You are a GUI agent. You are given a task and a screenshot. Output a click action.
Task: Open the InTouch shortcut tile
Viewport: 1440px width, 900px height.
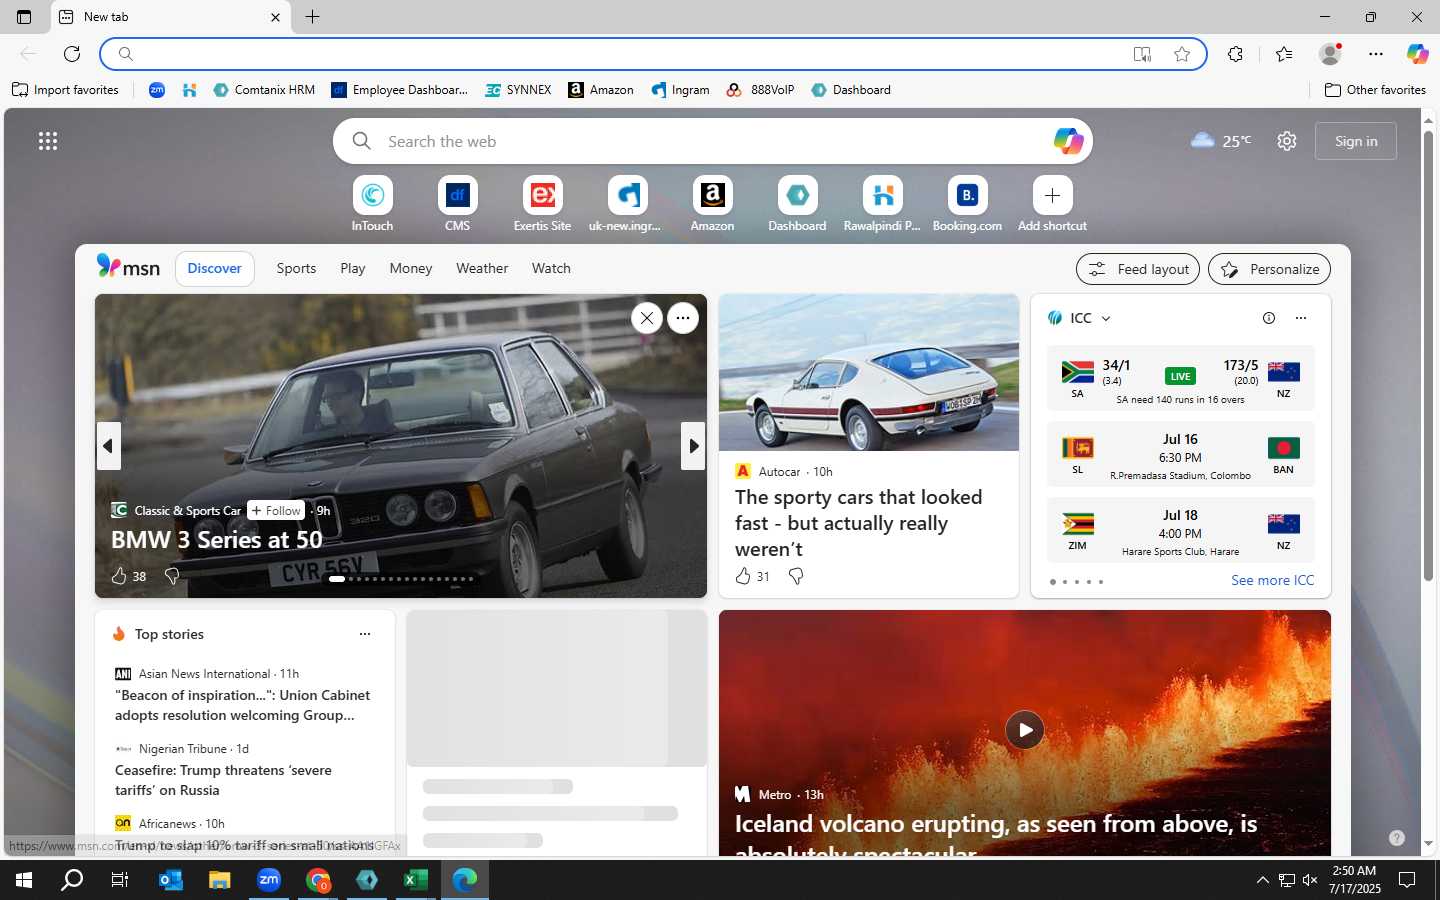[372, 205]
